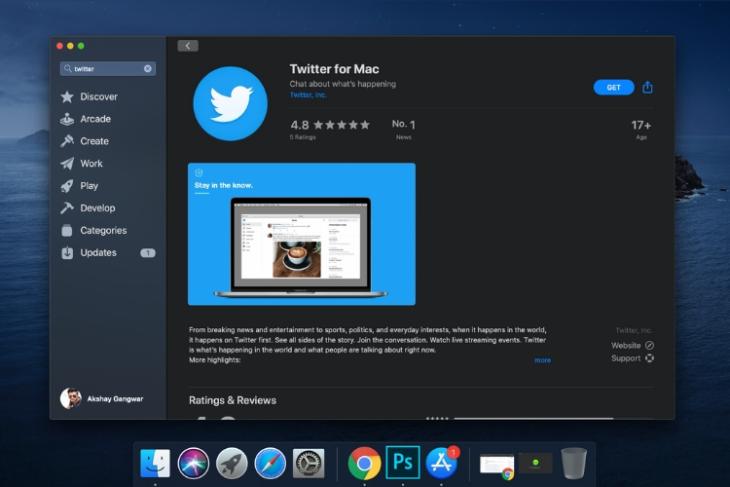The image size is (730, 487).
Task: Open Photoshop from the Dock
Action: (403, 462)
